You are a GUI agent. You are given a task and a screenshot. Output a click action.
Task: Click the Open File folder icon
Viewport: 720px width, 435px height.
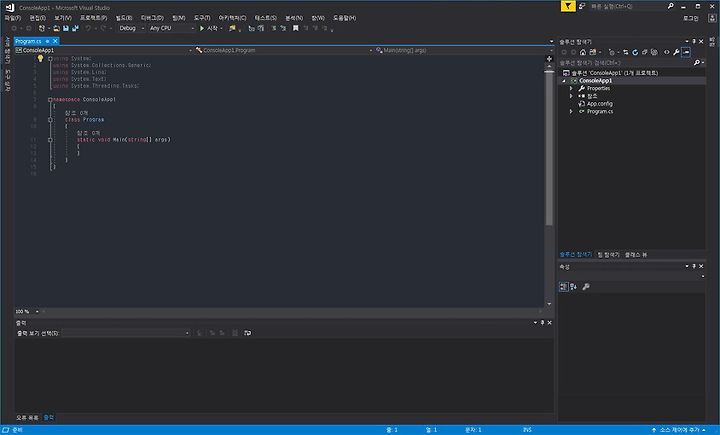point(56,28)
